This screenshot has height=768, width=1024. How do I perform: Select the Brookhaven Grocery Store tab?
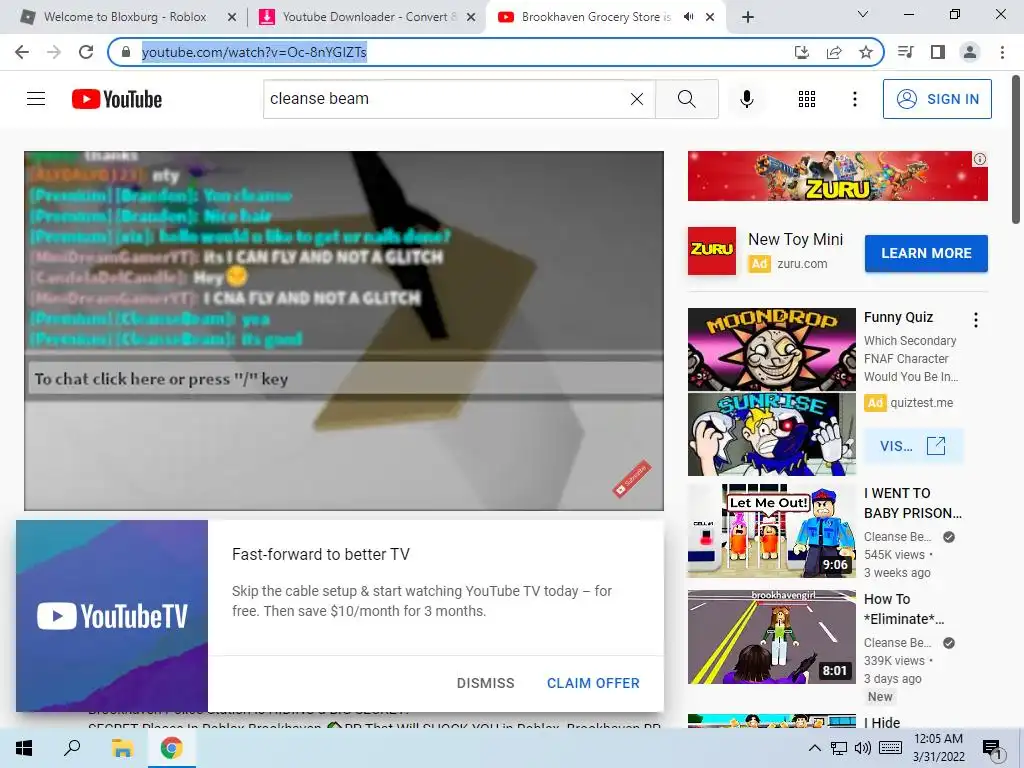[596, 17]
